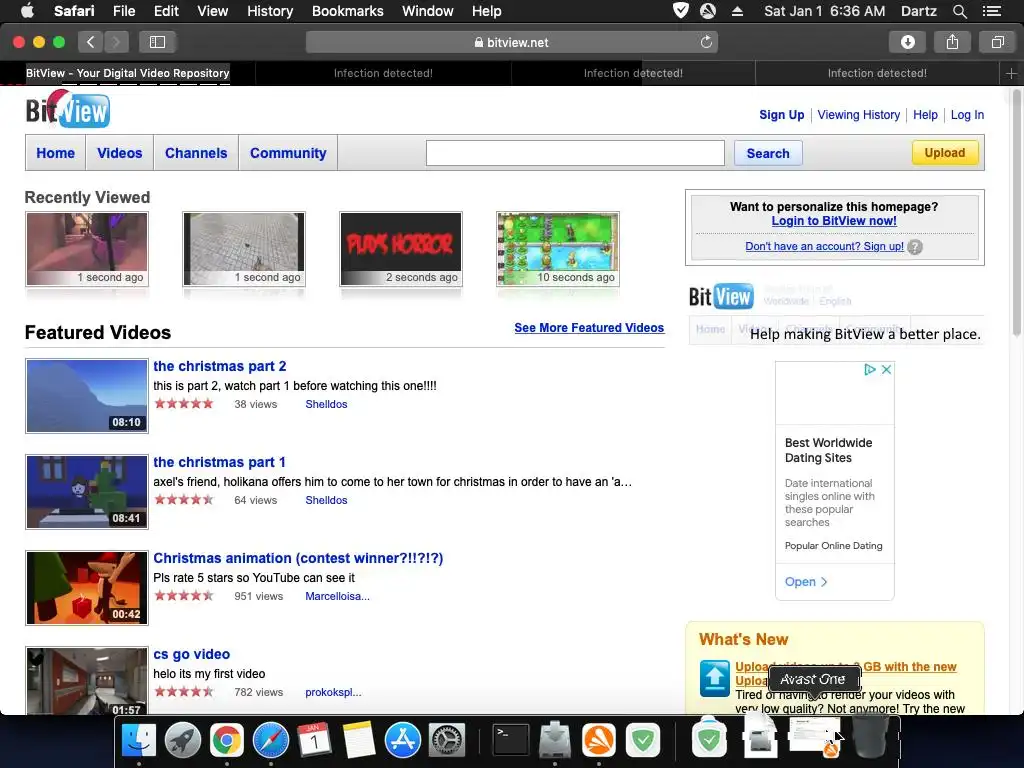
Task: Open Spotlight search in menu bar
Action: tap(959, 11)
